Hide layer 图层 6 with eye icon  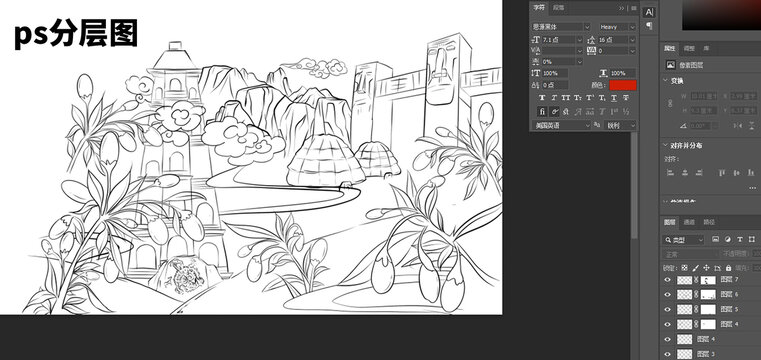[x=667, y=295]
